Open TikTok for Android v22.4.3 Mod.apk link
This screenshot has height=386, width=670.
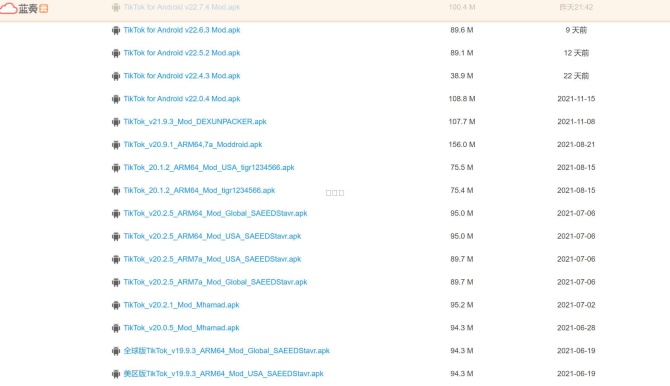point(182,76)
